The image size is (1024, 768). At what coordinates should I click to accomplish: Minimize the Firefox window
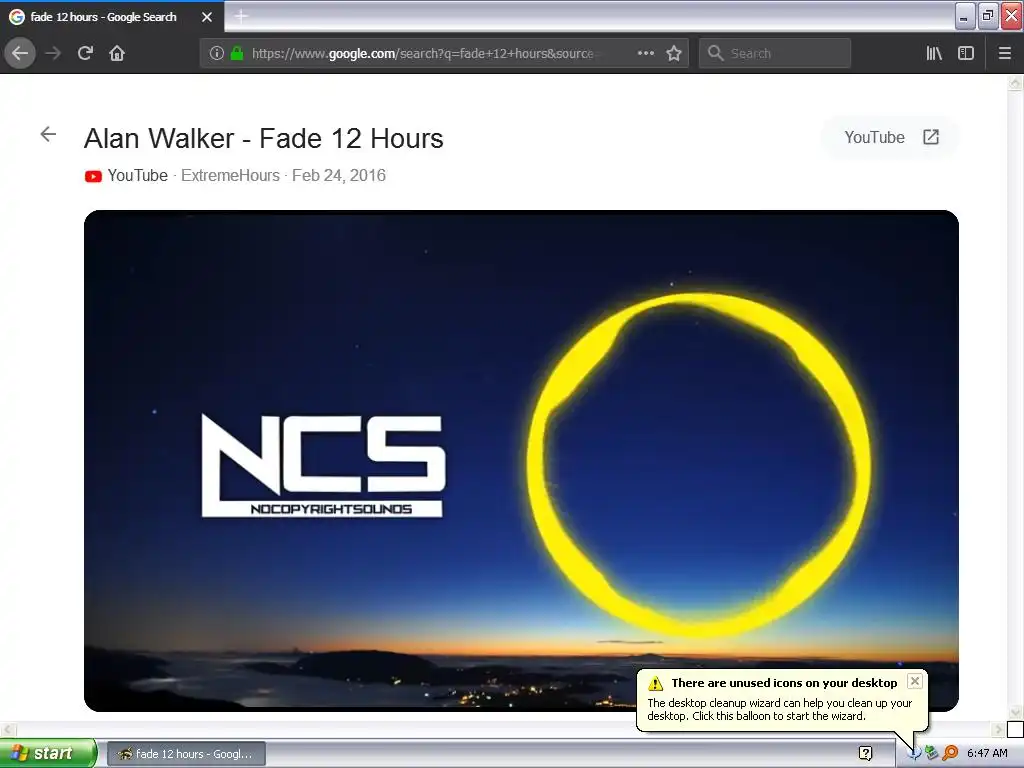pyautogui.click(x=965, y=16)
